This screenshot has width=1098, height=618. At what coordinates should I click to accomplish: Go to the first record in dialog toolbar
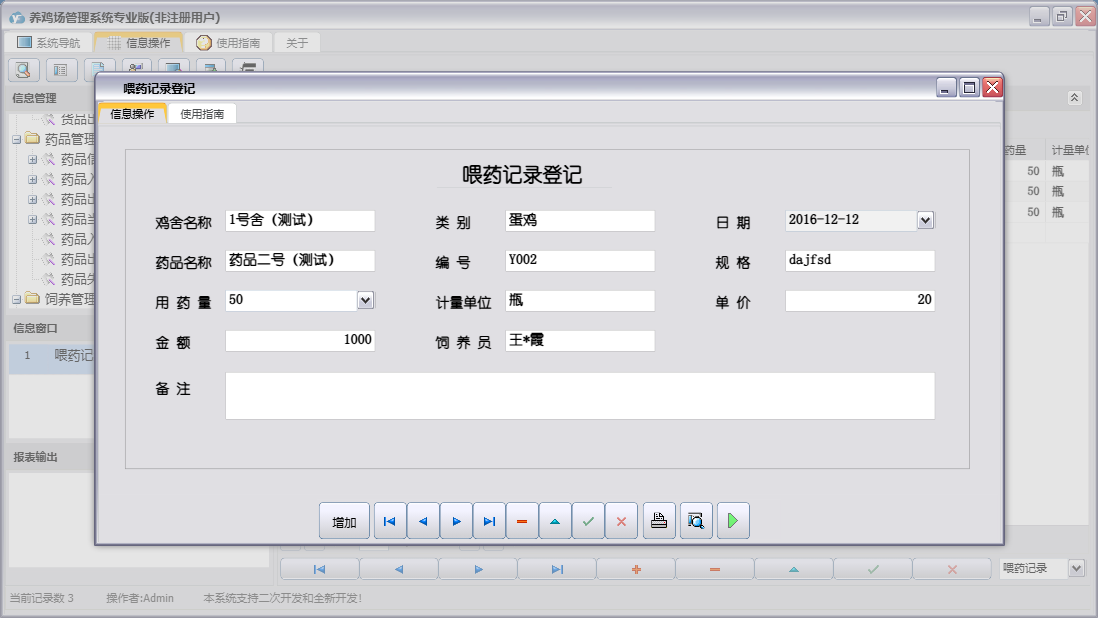pyautogui.click(x=390, y=521)
